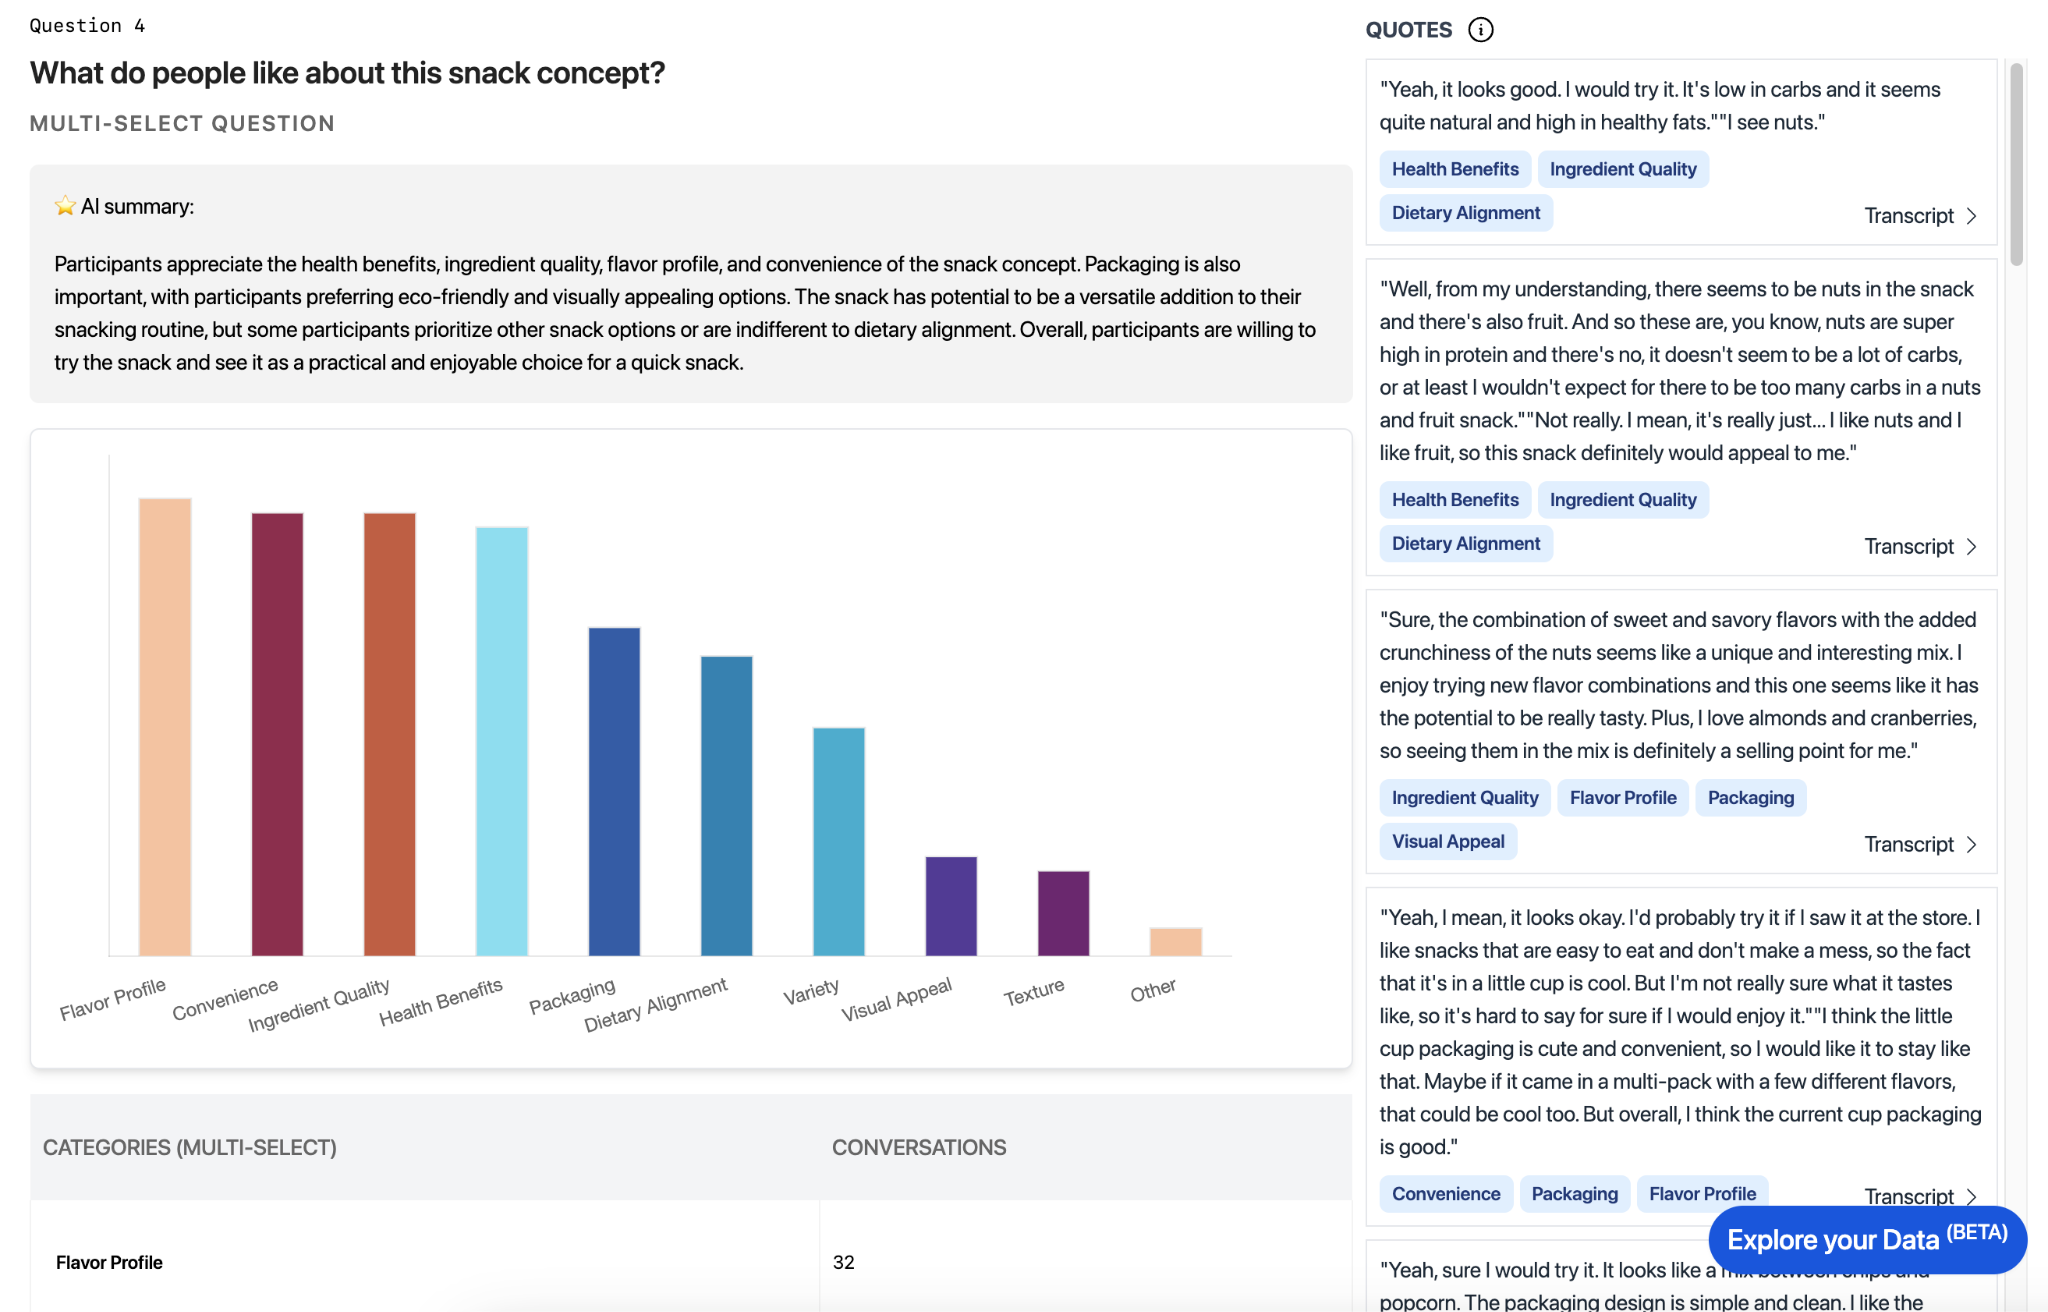Click the Packaging tag on third quote

[1751, 798]
